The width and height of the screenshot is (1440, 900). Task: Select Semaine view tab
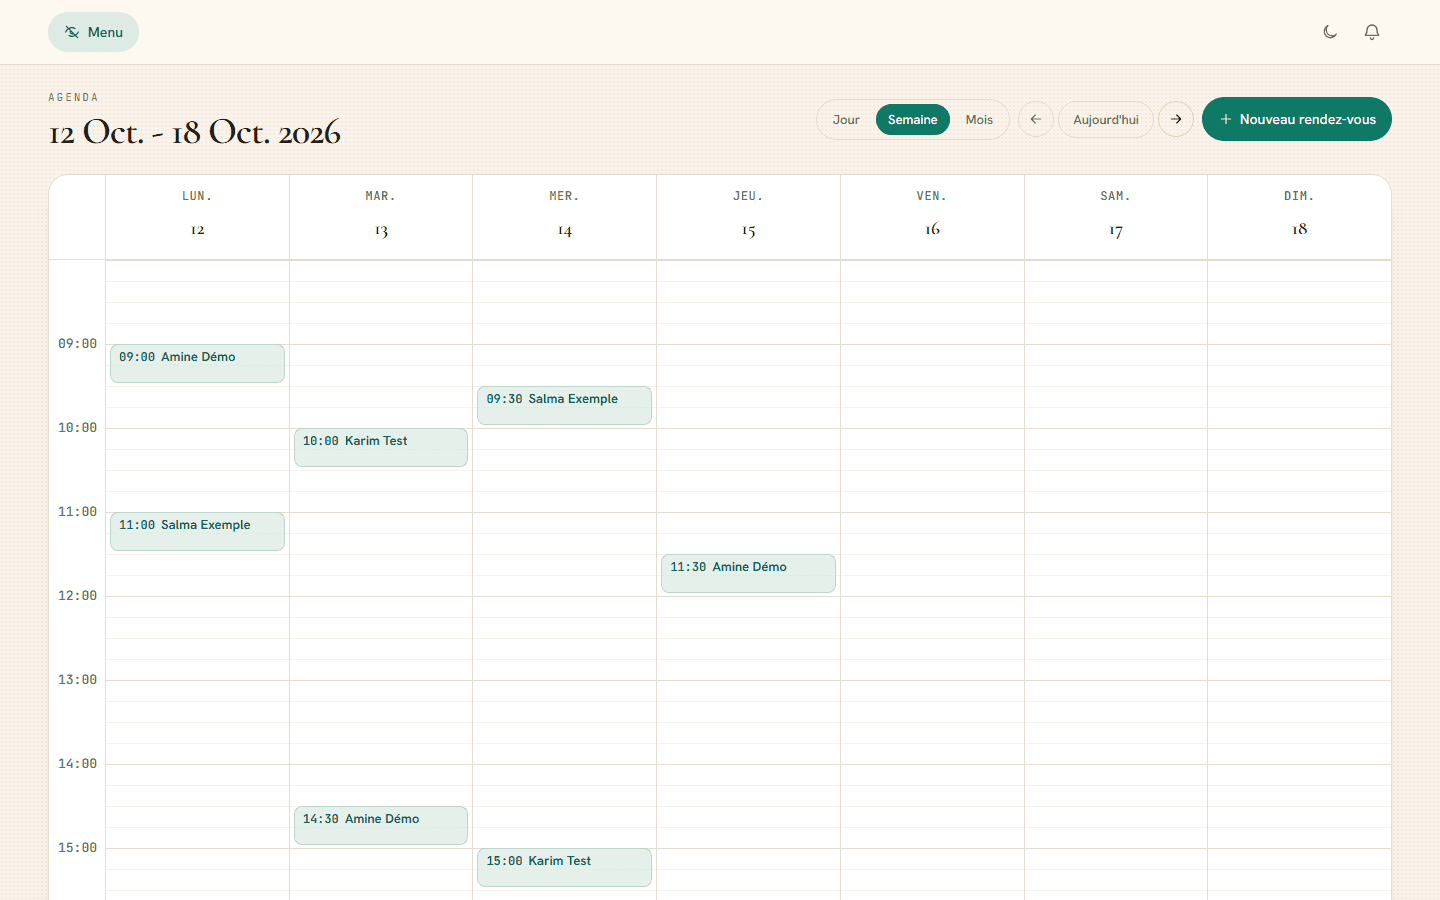pyautogui.click(x=913, y=119)
